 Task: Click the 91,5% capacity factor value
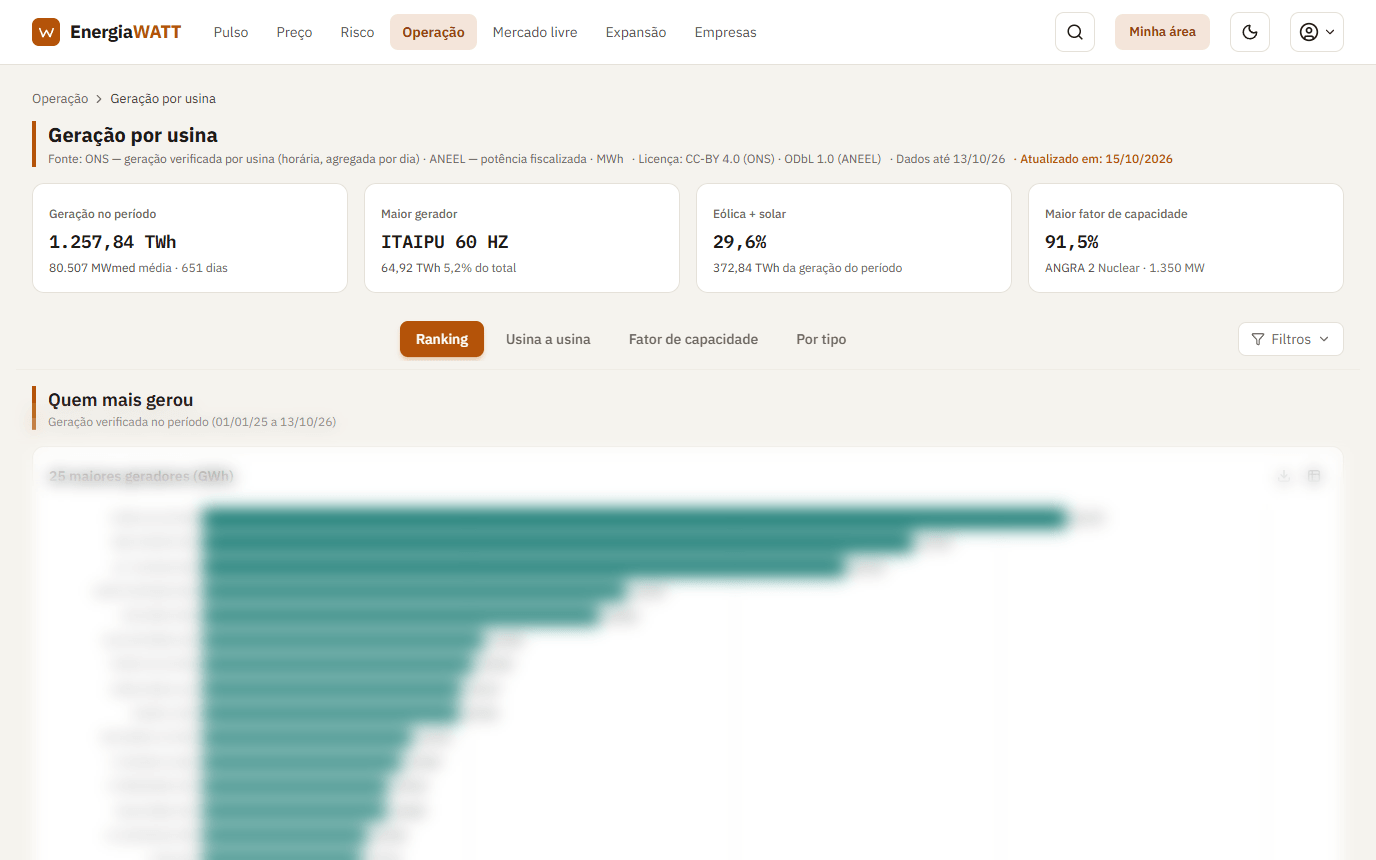[1072, 242]
